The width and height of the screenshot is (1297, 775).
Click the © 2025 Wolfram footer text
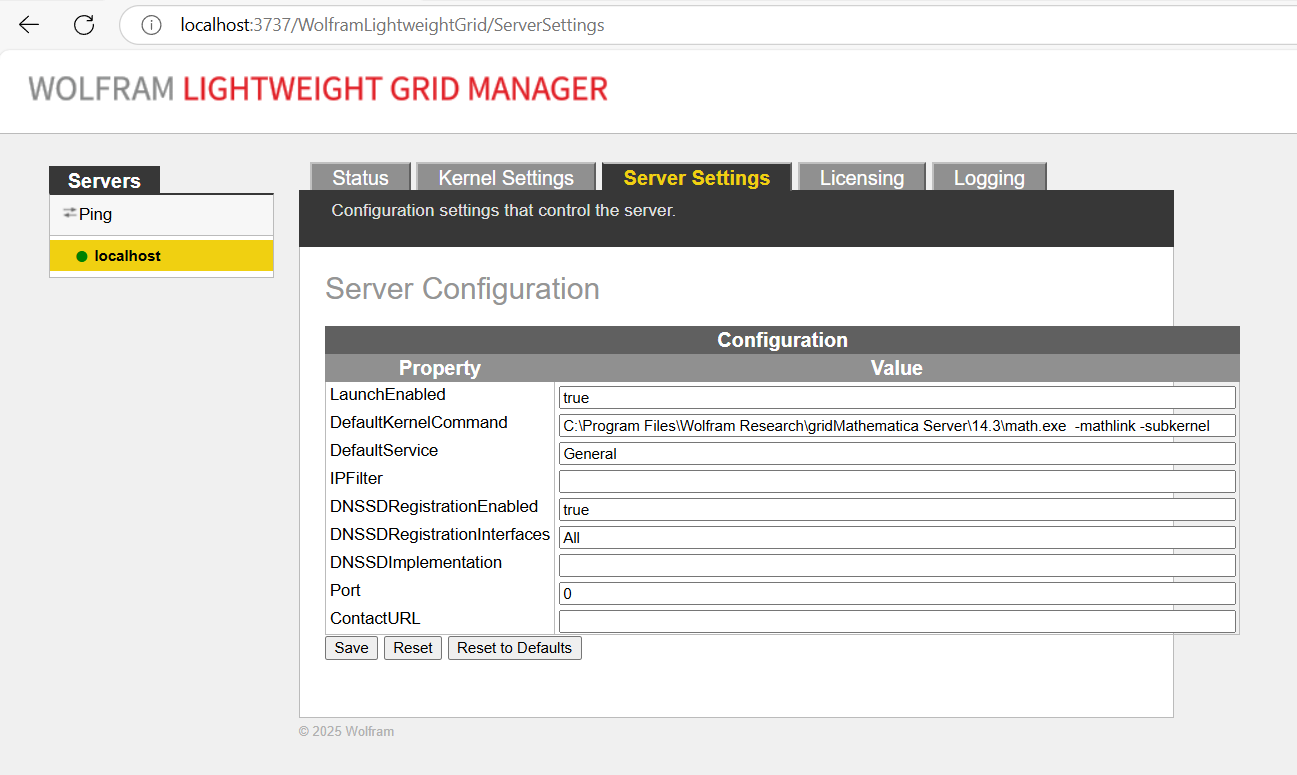346,731
